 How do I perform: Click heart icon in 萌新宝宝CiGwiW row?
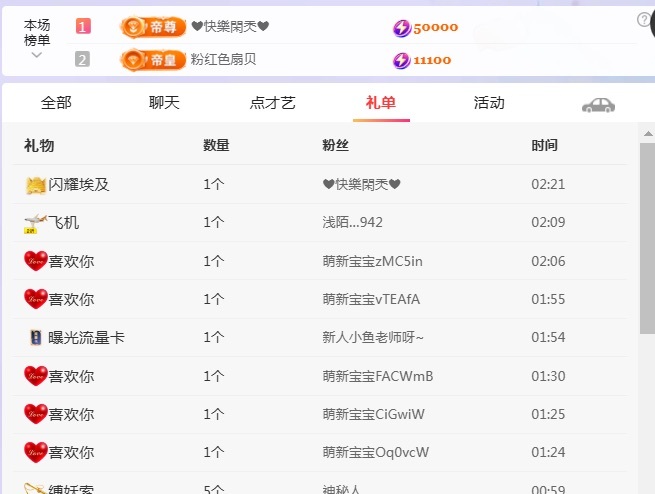(36, 414)
